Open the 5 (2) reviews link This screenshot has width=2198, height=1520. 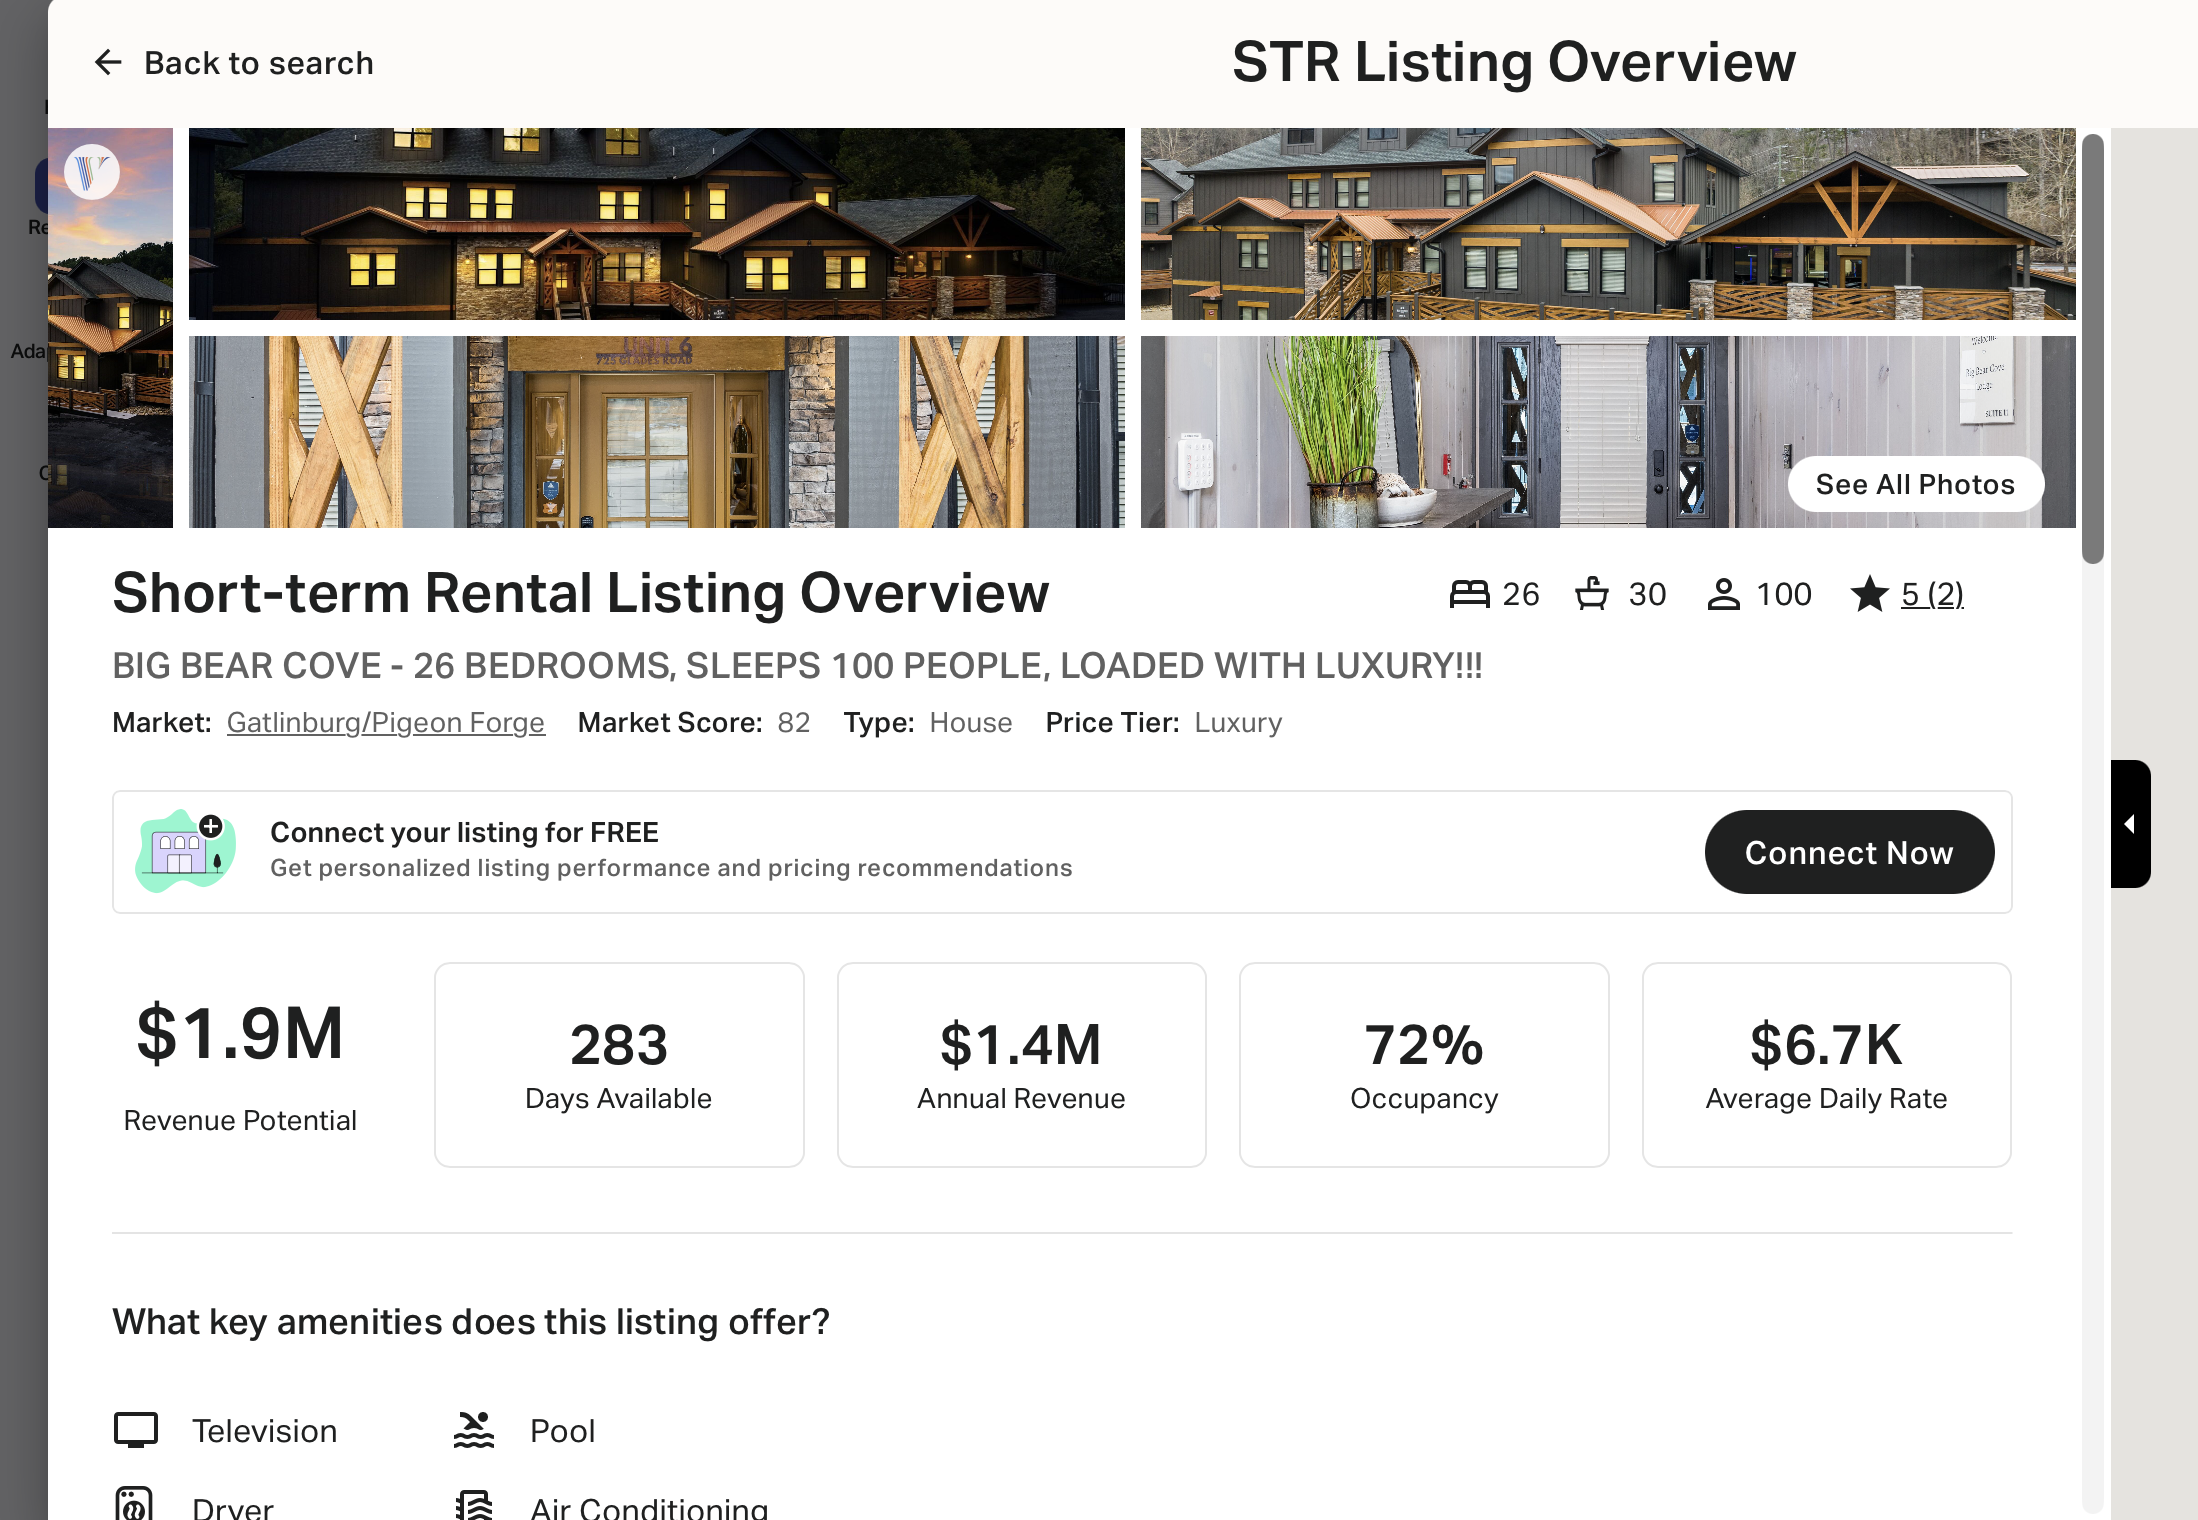[1932, 594]
